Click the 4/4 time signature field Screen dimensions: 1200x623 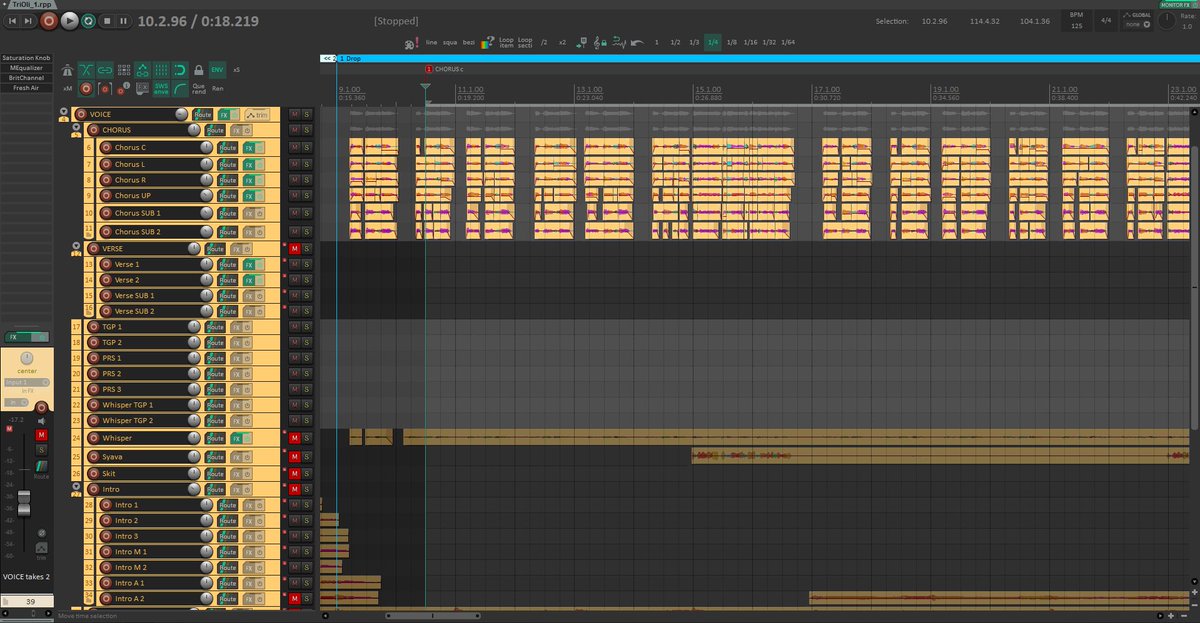1105,20
